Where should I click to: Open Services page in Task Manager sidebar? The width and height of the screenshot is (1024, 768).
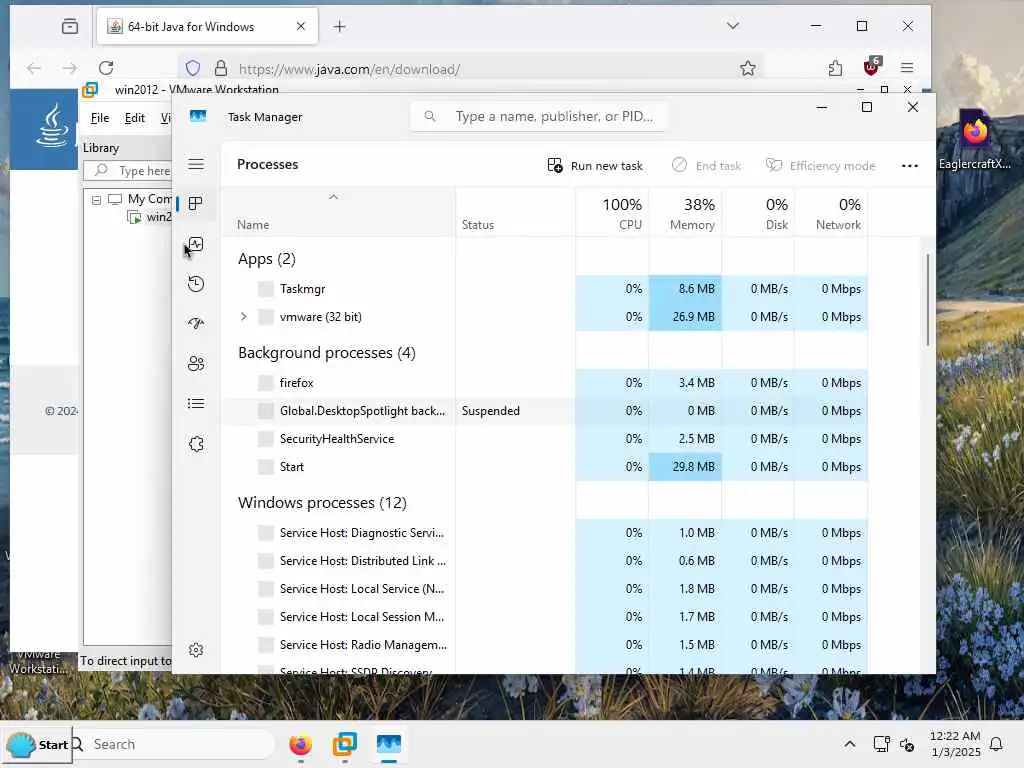[x=196, y=444]
